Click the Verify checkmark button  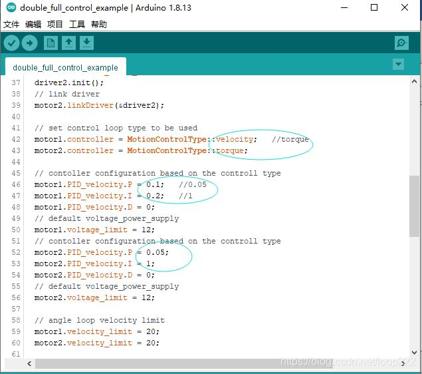pyautogui.click(x=12, y=43)
